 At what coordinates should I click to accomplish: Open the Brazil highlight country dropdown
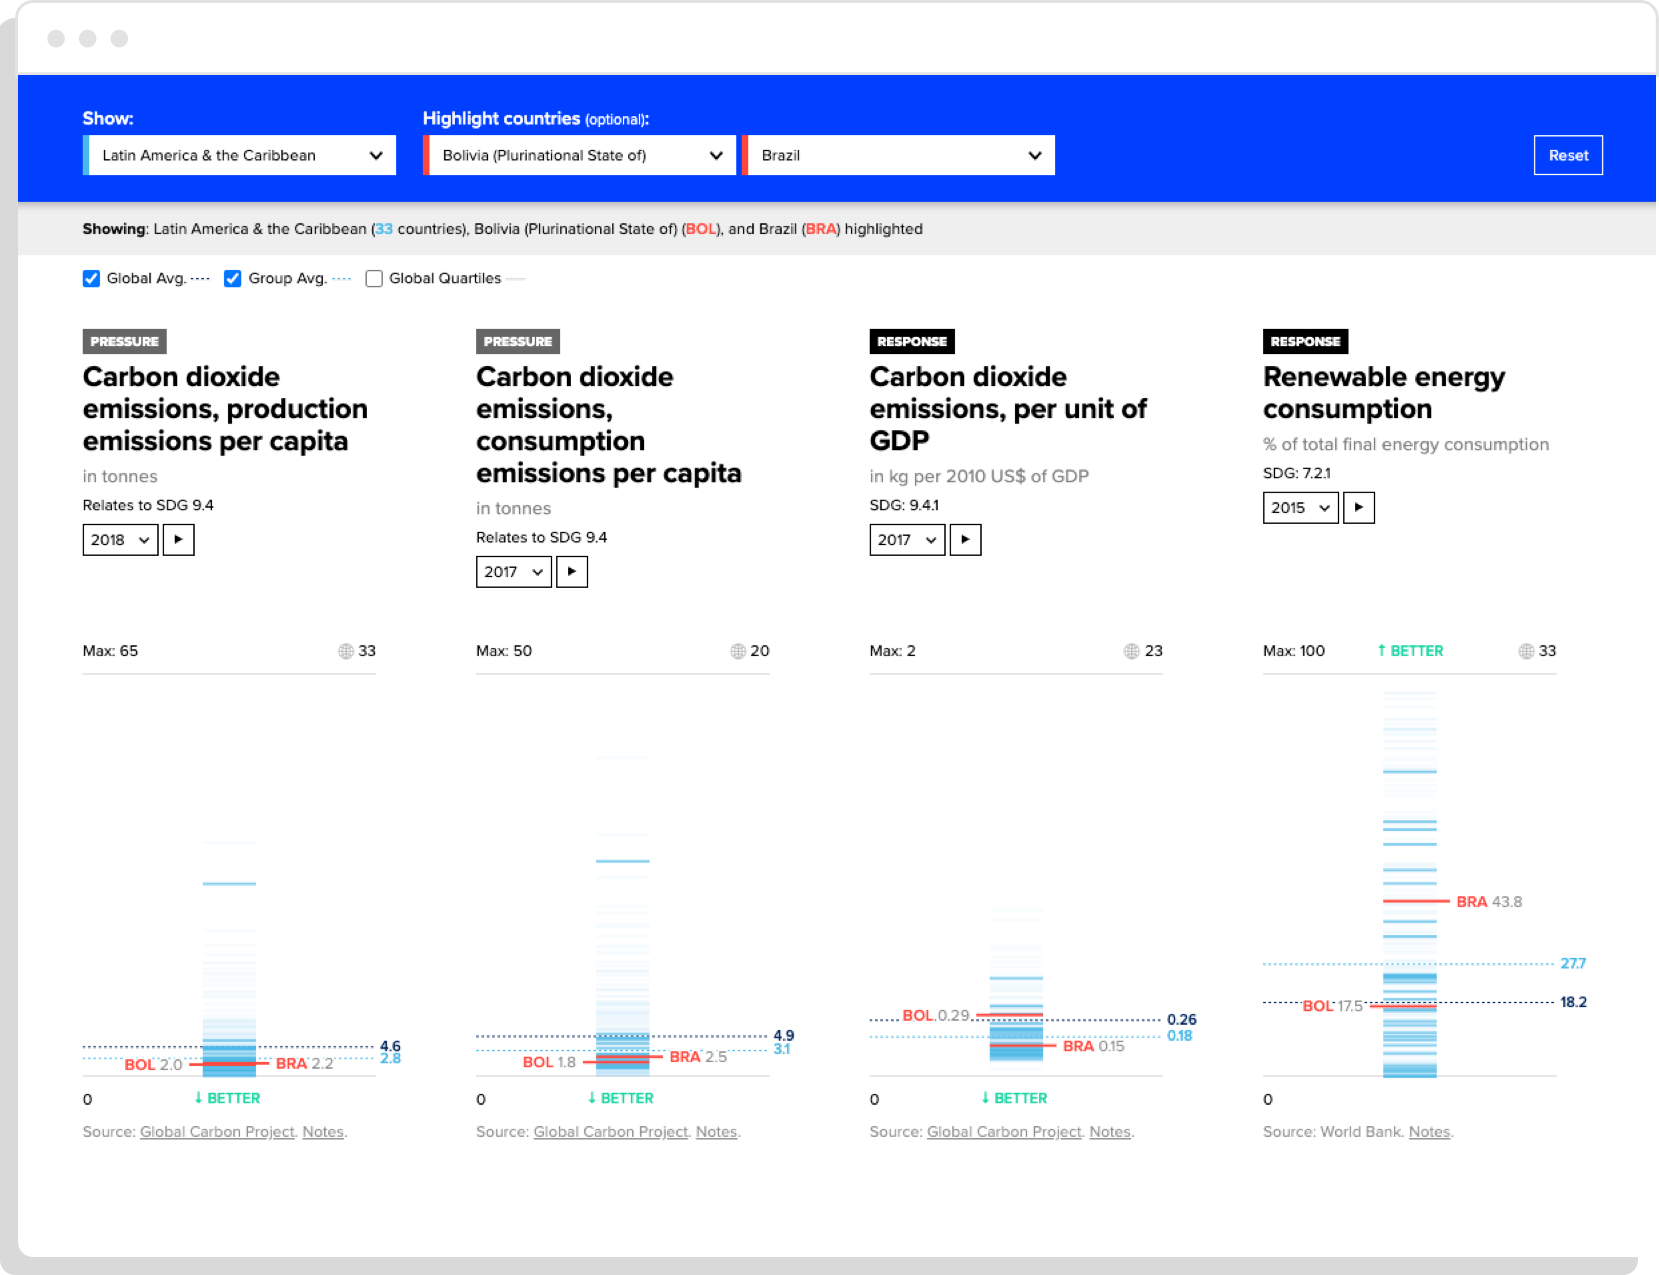pos(900,156)
